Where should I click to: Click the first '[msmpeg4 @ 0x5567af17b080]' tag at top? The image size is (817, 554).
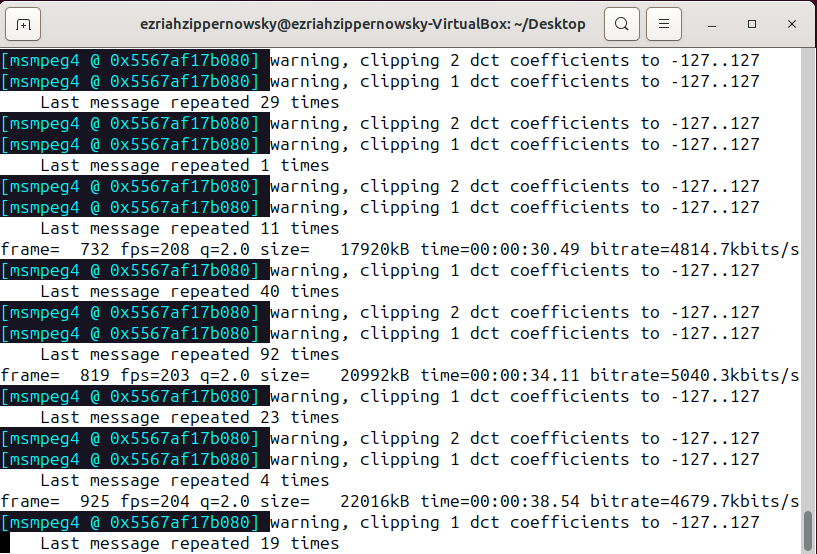(130, 60)
